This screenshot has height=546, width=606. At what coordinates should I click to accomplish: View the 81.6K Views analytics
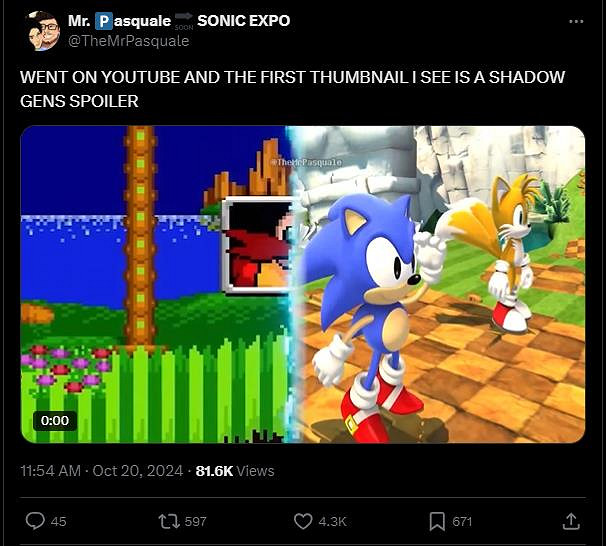pyautogui.click(x=235, y=471)
